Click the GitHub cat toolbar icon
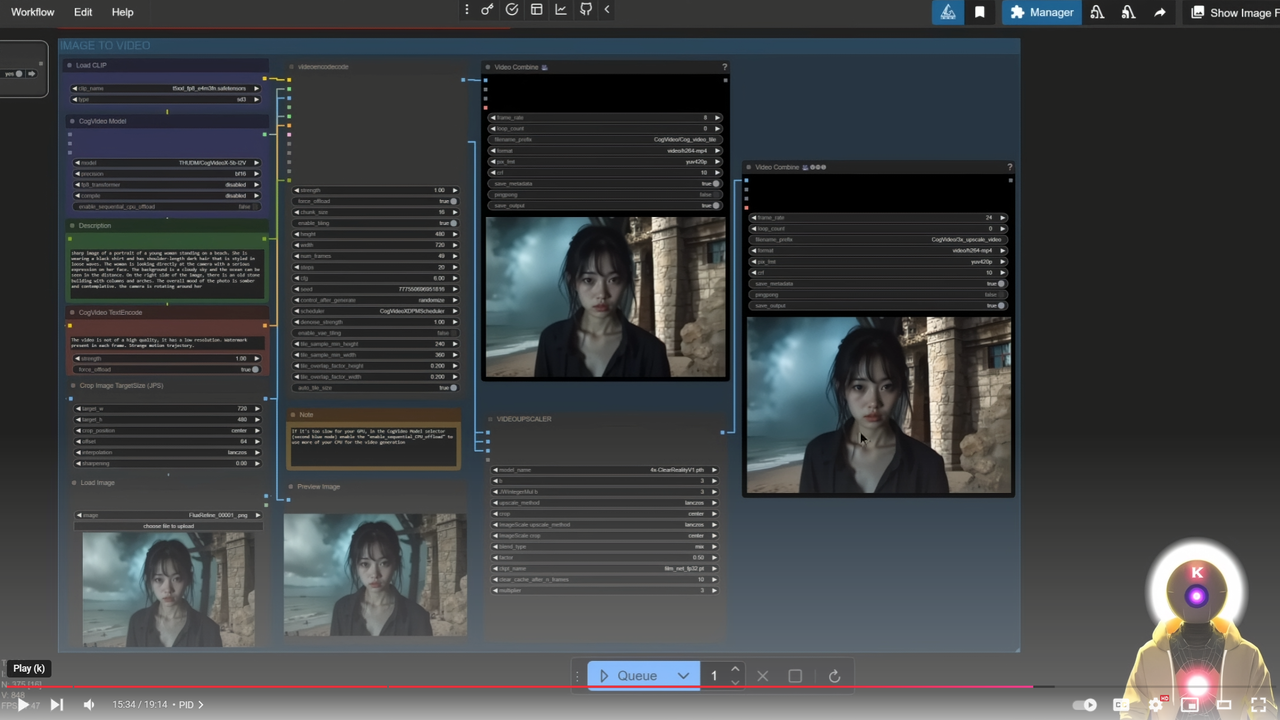Viewport: 1280px width, 720px height. [x=586, y=10]
